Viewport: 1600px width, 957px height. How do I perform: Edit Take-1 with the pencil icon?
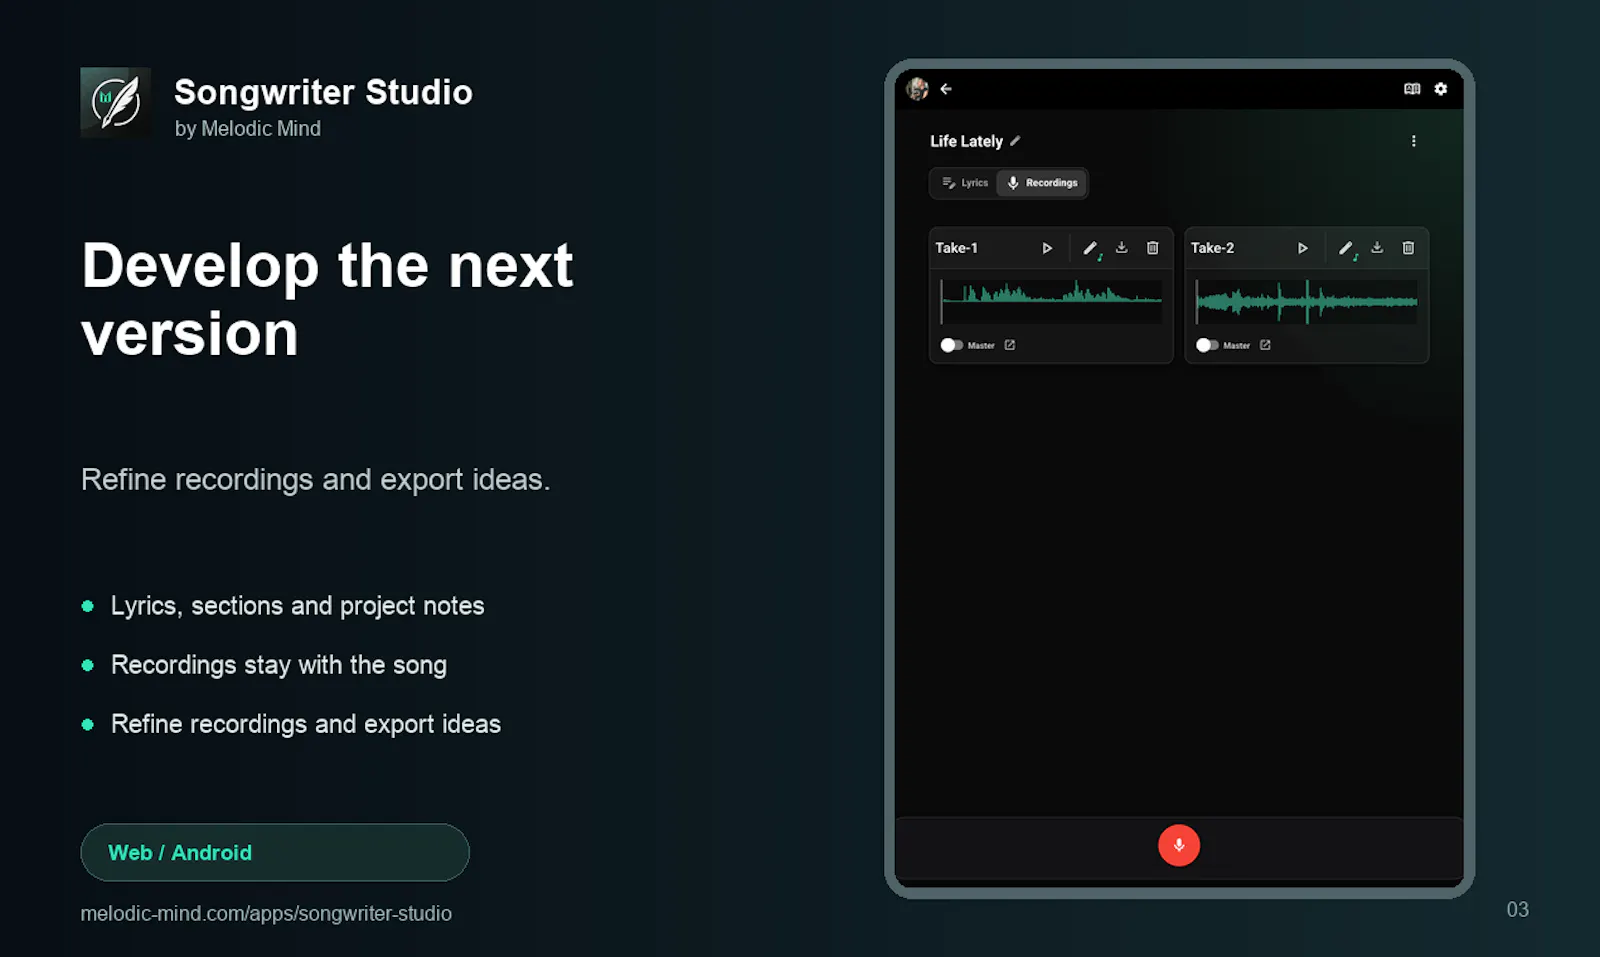point(1091,248)
